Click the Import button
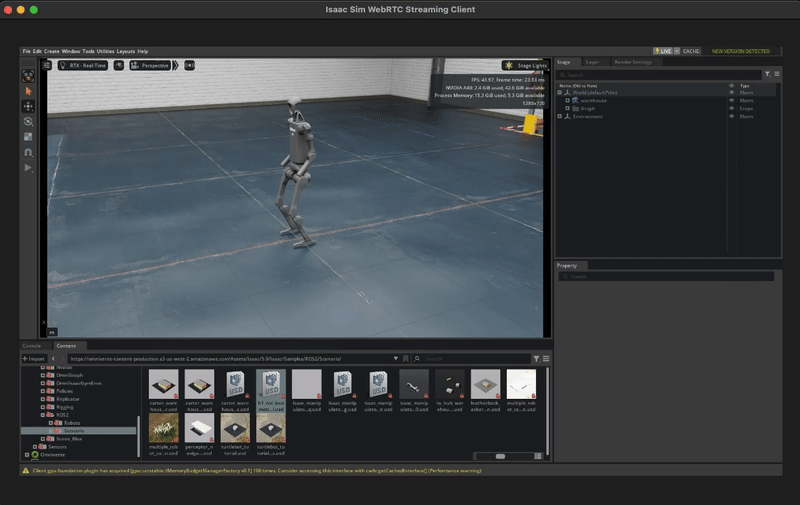Image resolution: width=800 pixels, height=505 pixels. (x=35, y=358)
